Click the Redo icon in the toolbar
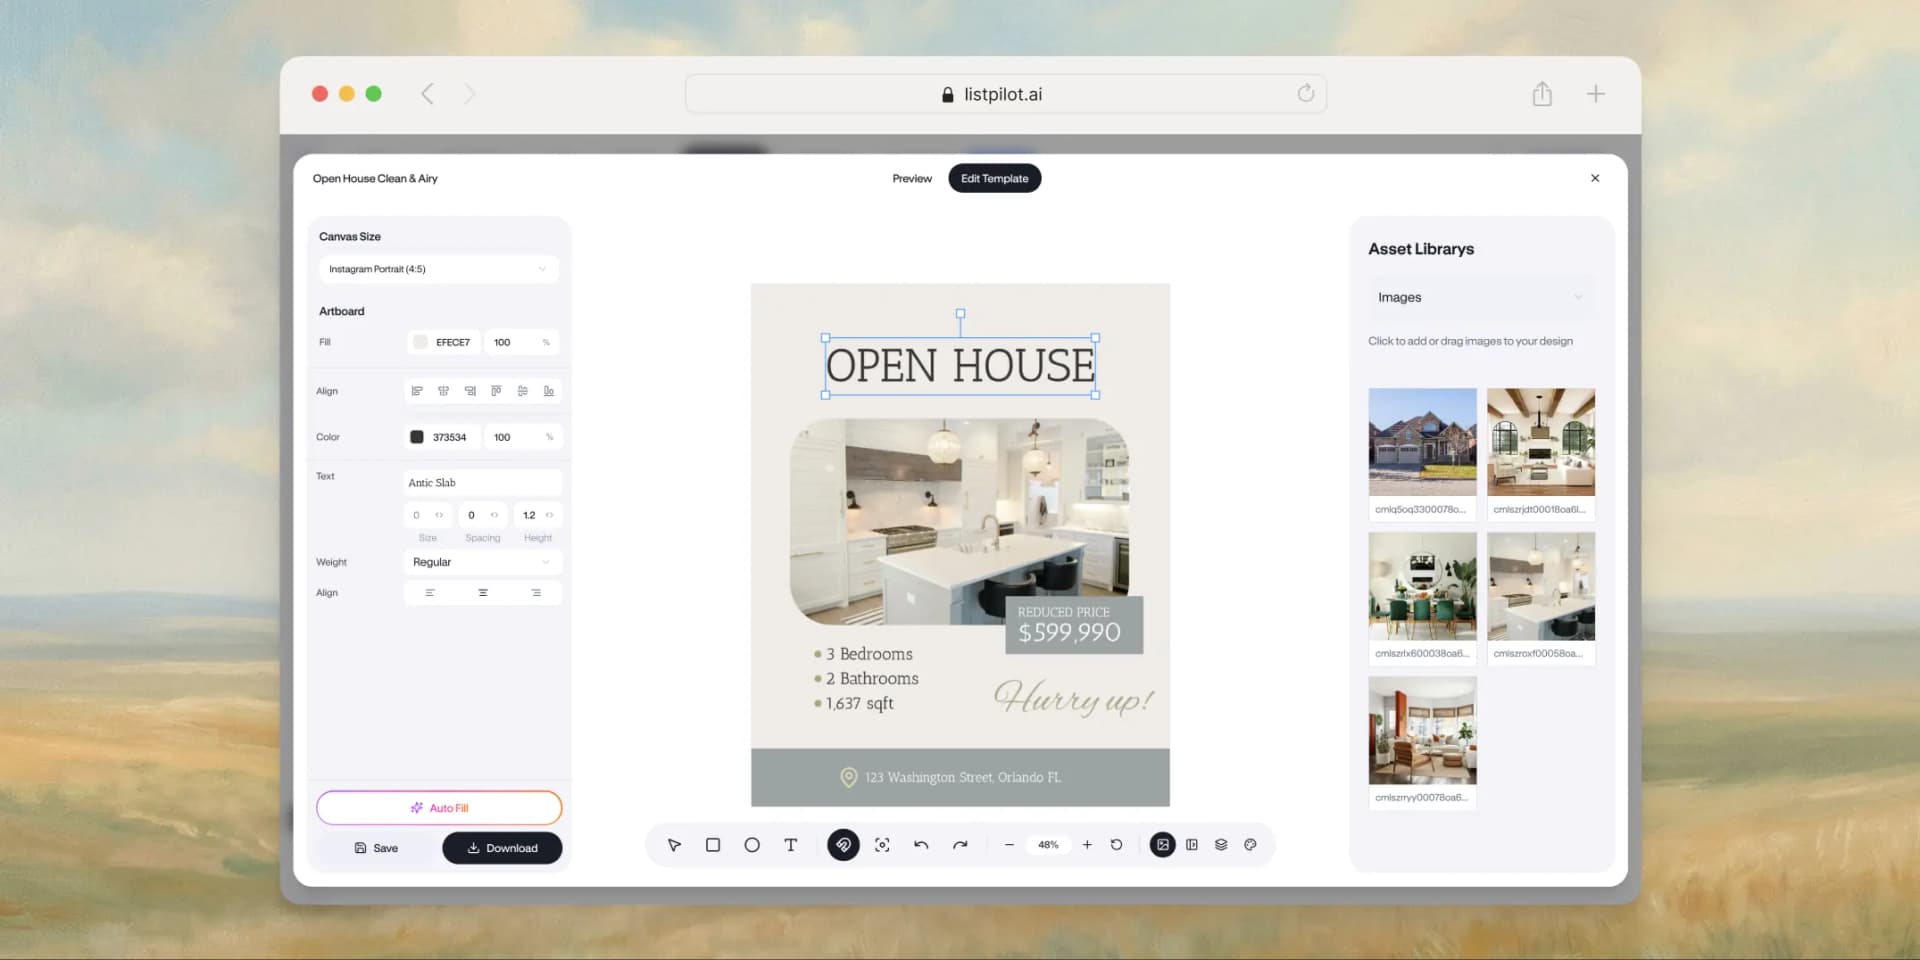 coord(960,845)
